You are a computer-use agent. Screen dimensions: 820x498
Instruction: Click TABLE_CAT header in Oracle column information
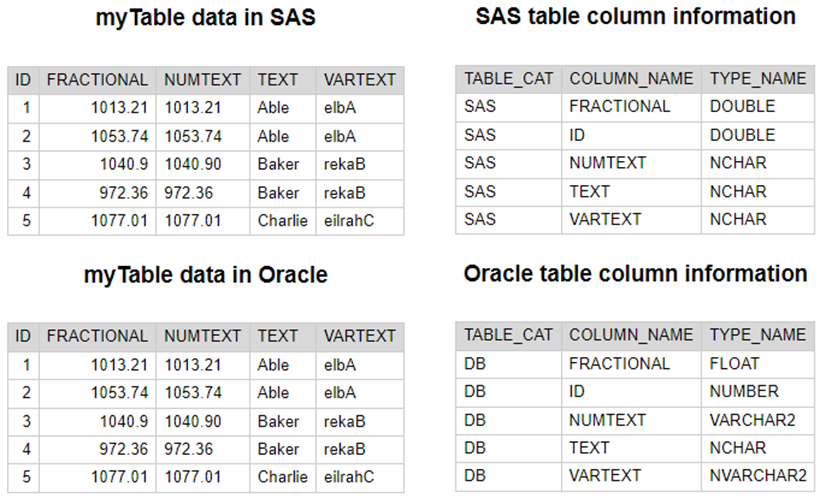pos(508,335)
